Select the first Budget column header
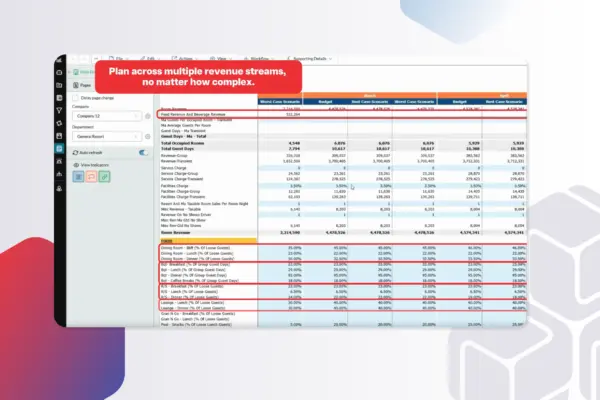Screen dimensions: 600x400 pos(325,102)
